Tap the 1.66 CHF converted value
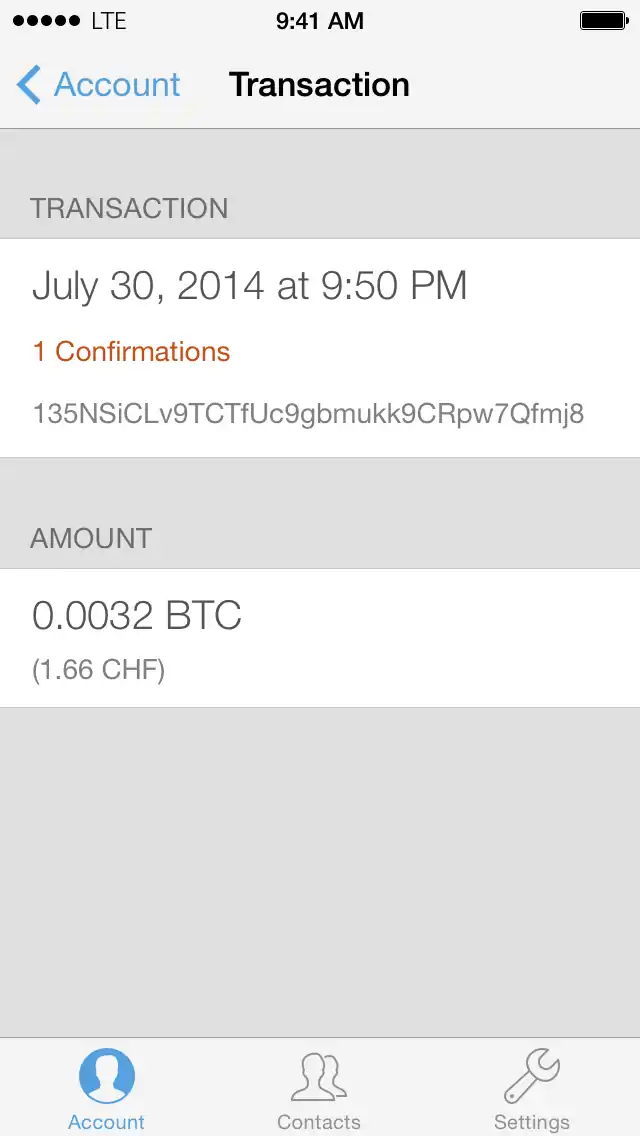This screenshot has width=640, height=1136. pos(98,670)
